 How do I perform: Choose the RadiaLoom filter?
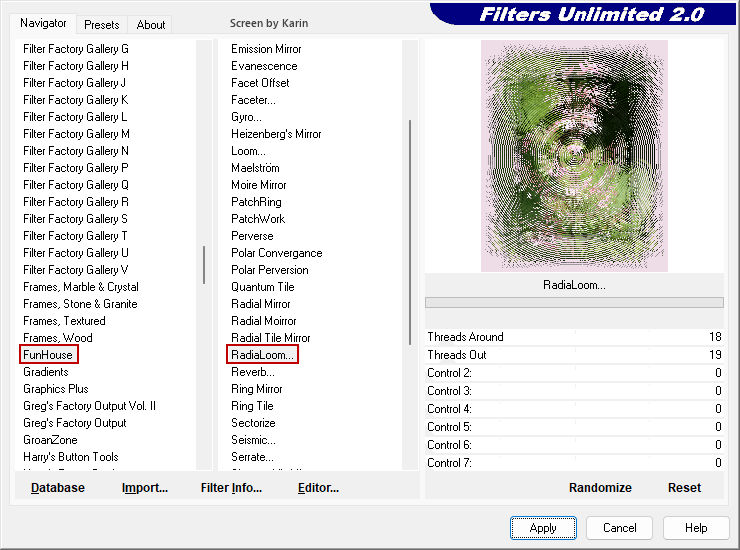(x=262, y=355)
